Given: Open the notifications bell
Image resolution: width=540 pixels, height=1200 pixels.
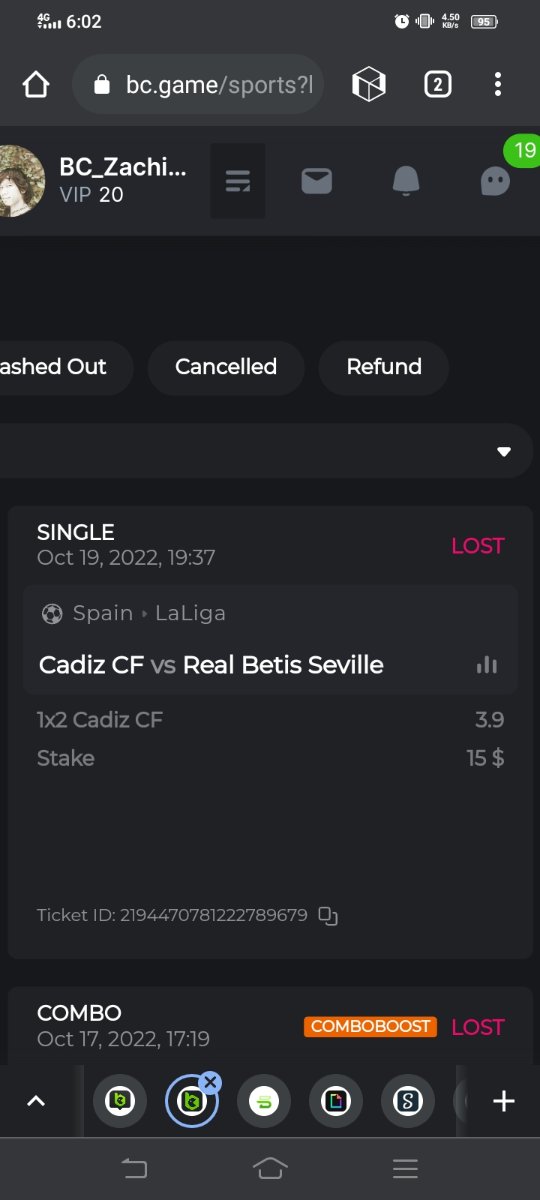Looking at the screenshot, I should pos(406,181).
